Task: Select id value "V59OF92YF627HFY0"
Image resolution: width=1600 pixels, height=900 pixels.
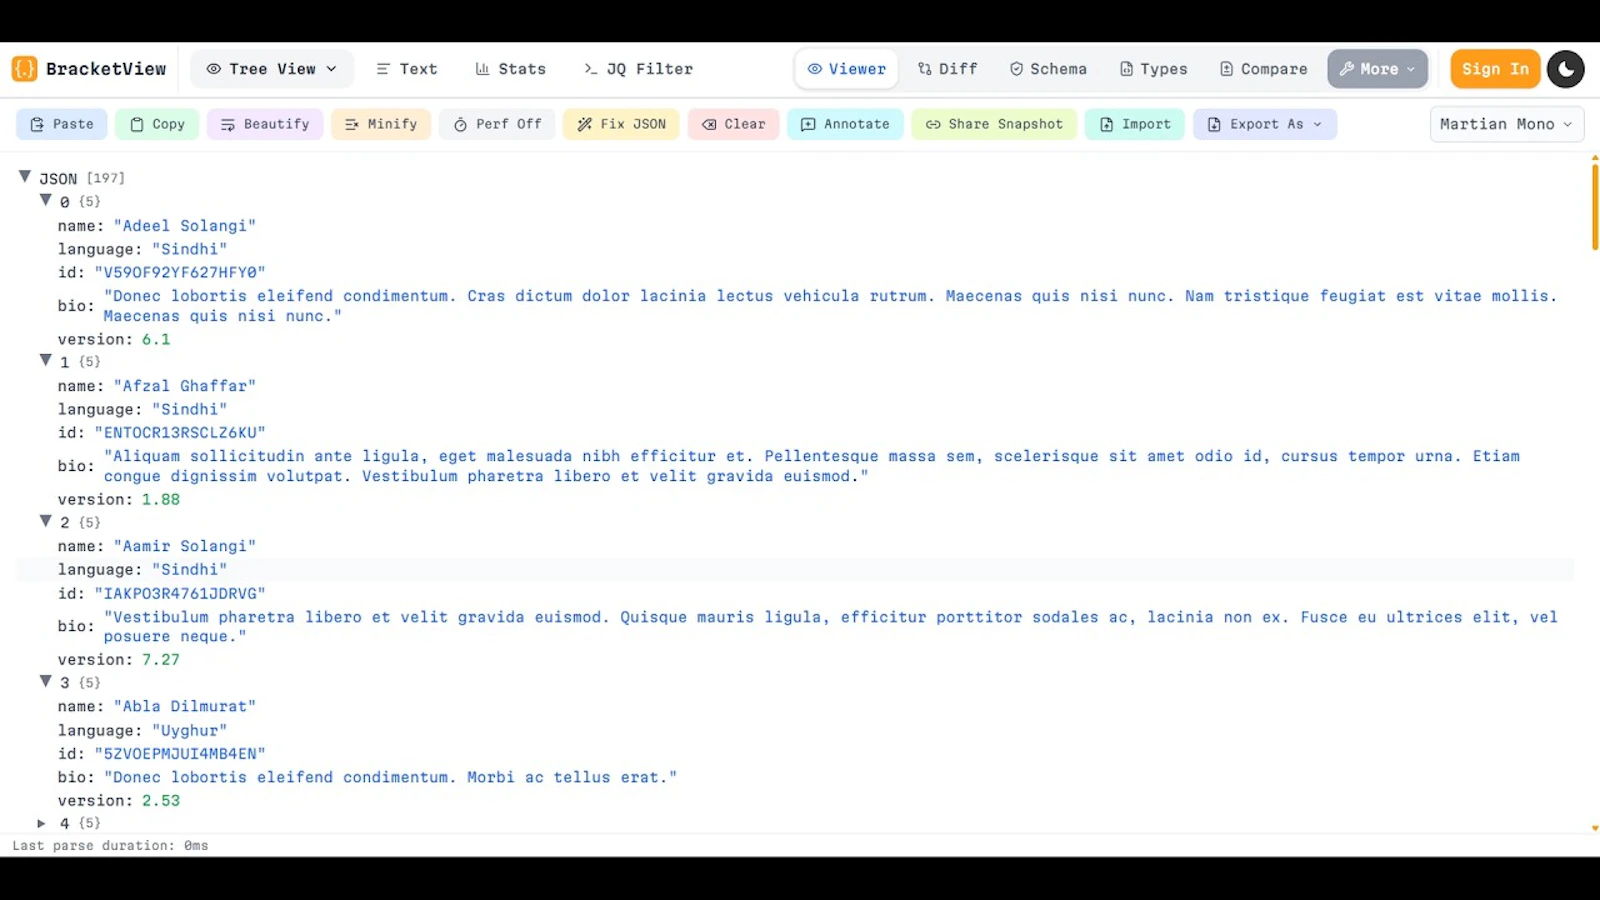Action: [180, 272]
